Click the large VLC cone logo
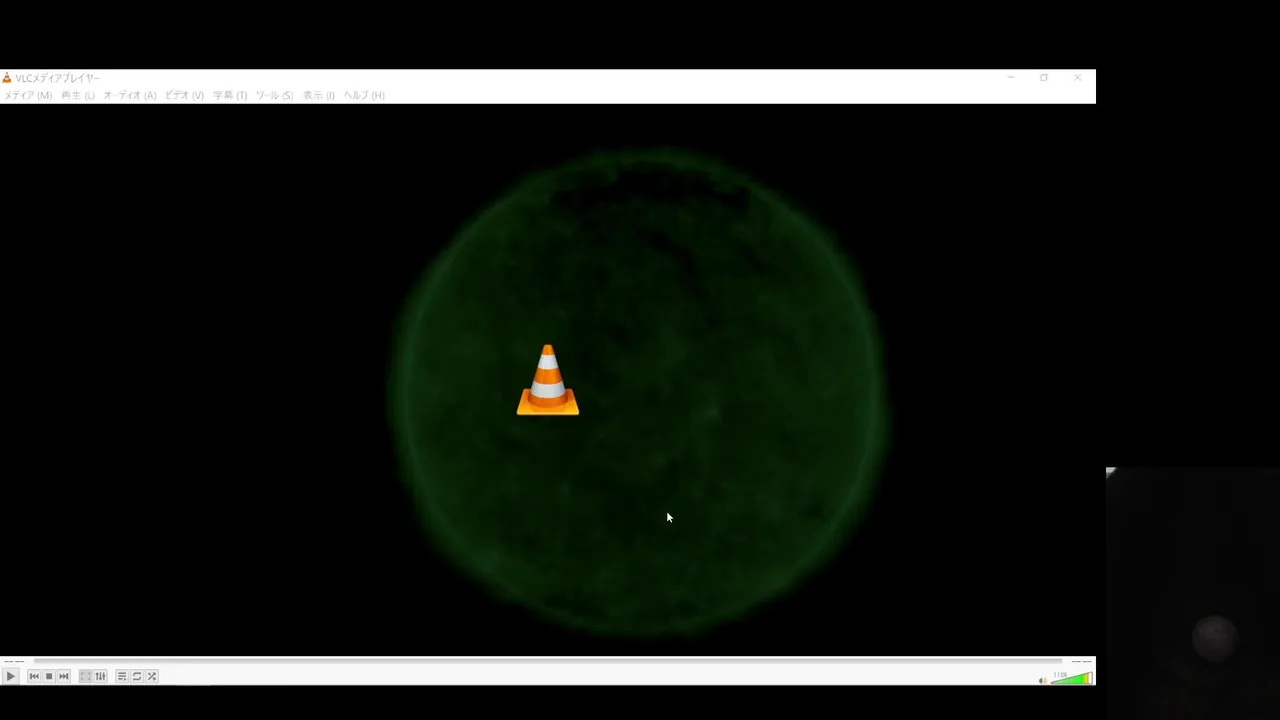The image size is (1280, 720). [x=548, y=380]
